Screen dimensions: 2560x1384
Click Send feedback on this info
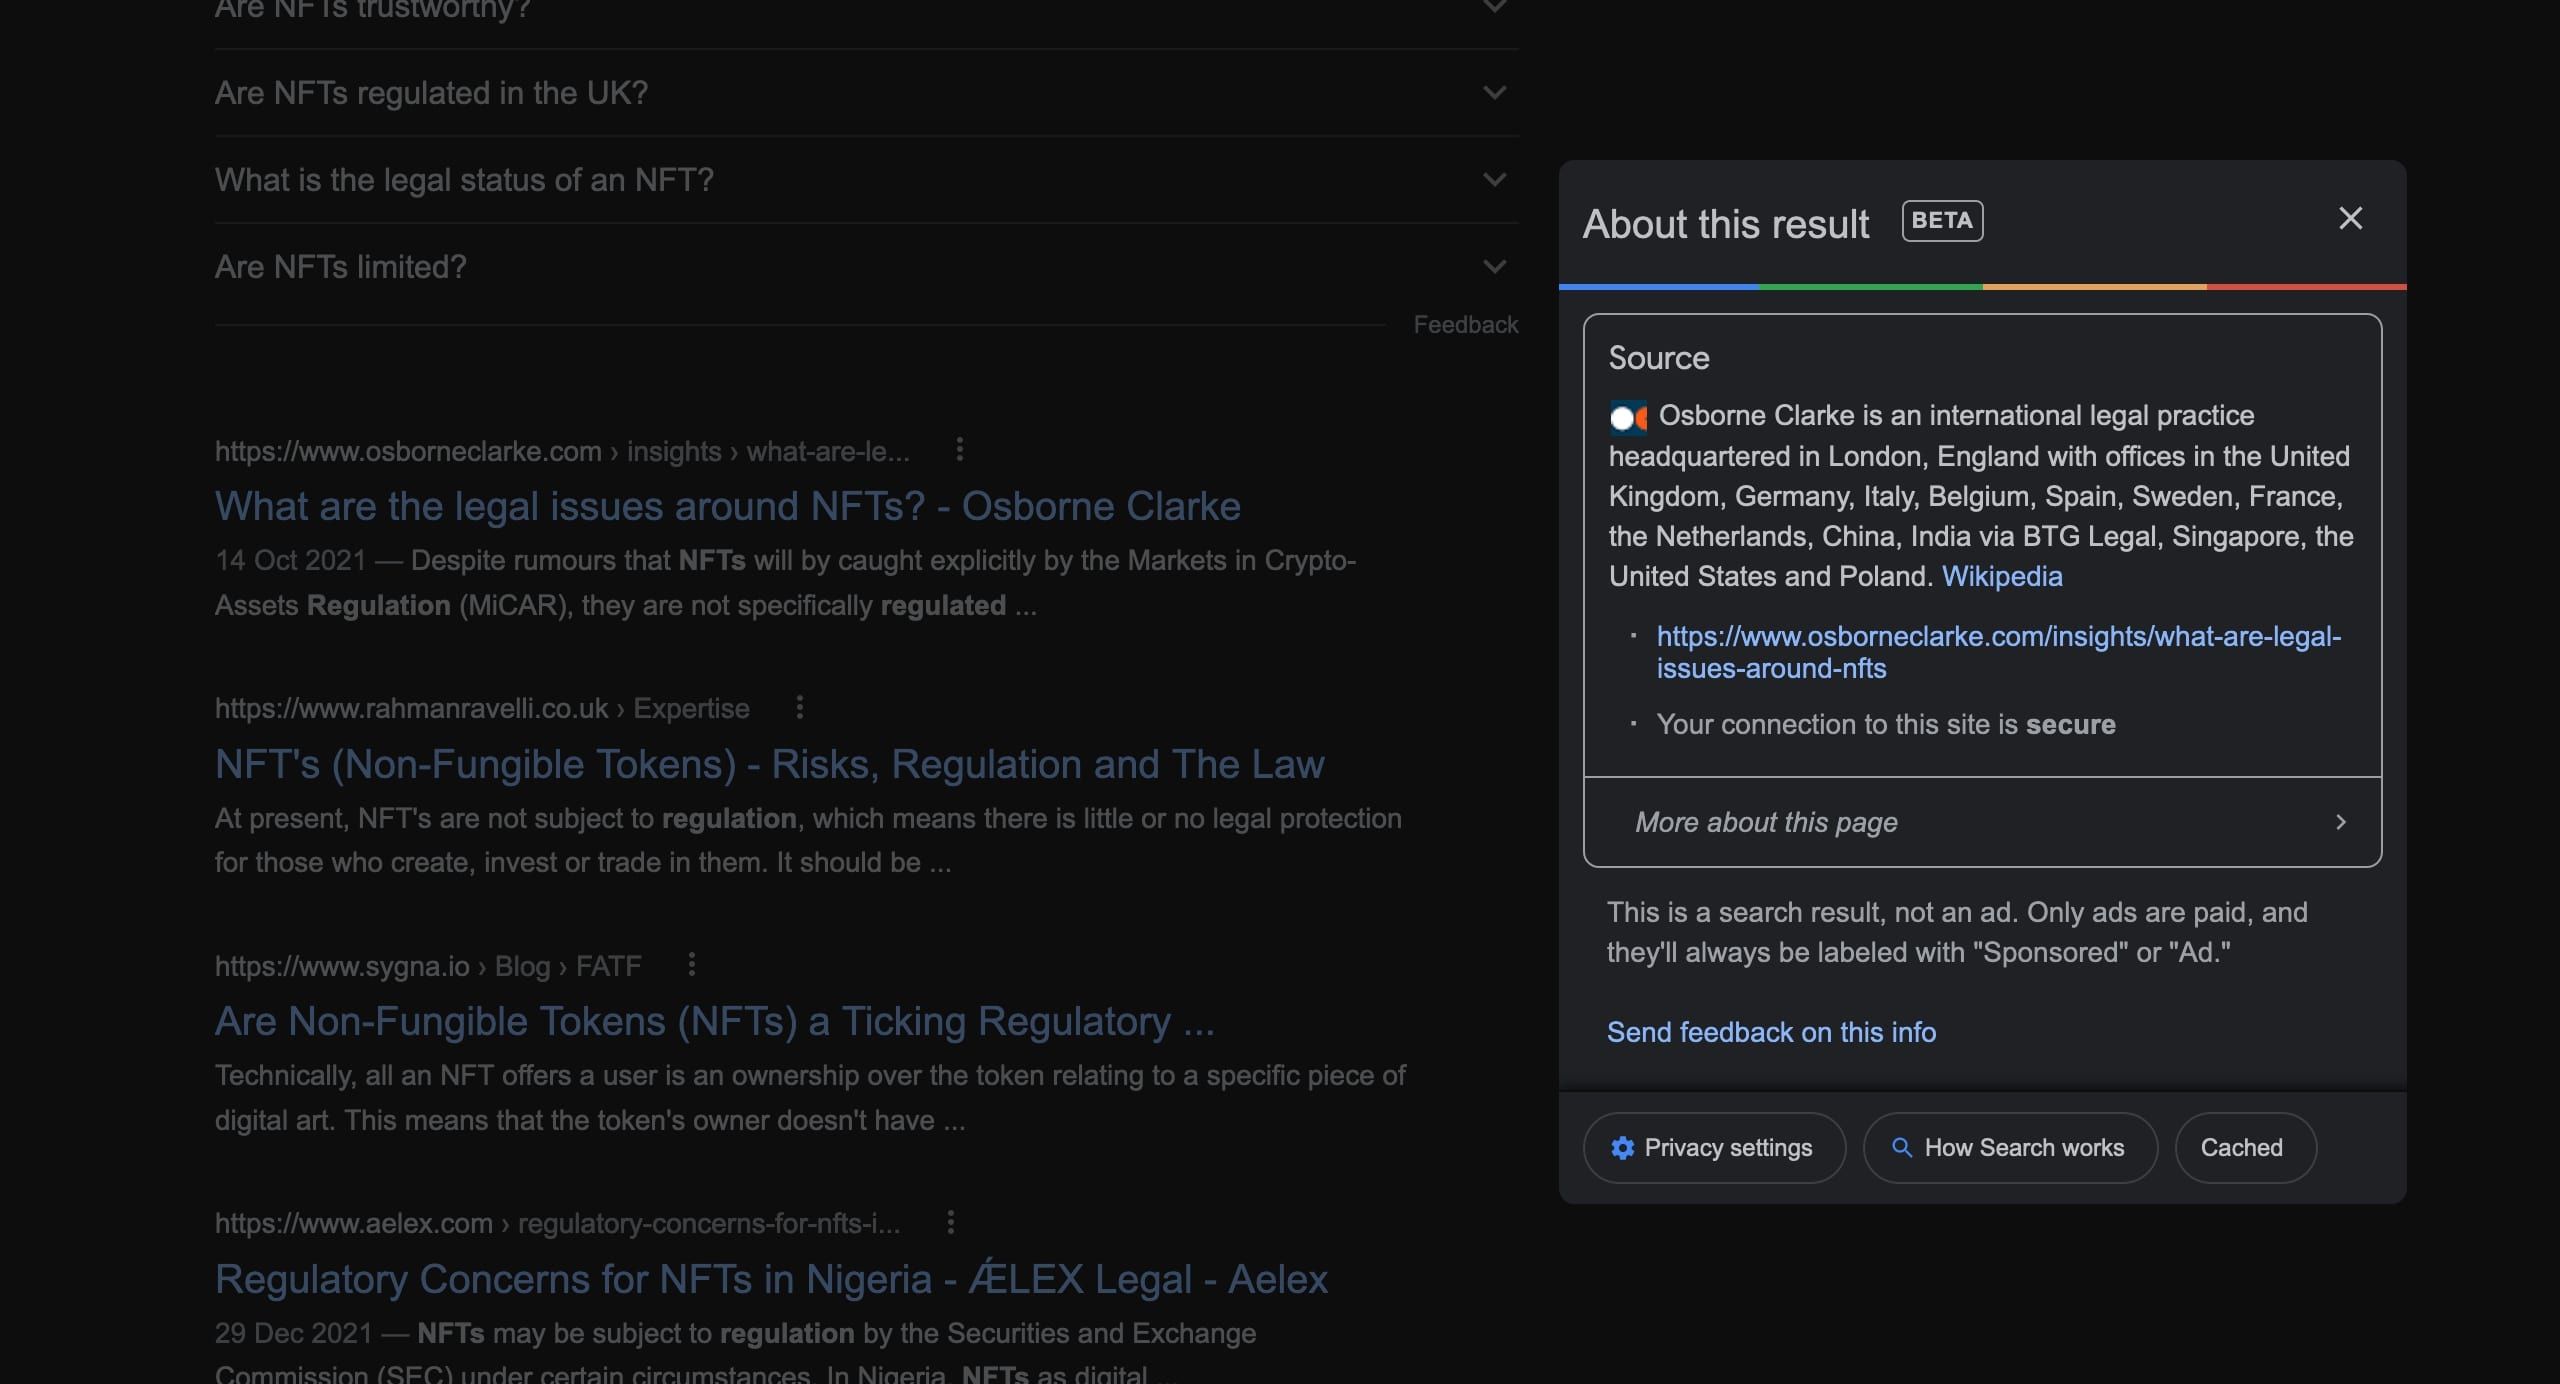[1771, 1032]
